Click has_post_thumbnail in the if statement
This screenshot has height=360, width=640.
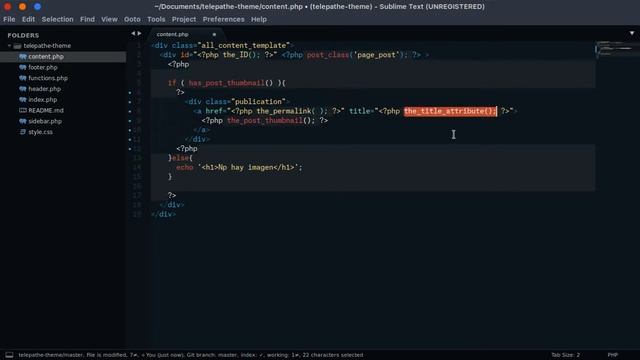pyautogui.click(x=227, y=83)
